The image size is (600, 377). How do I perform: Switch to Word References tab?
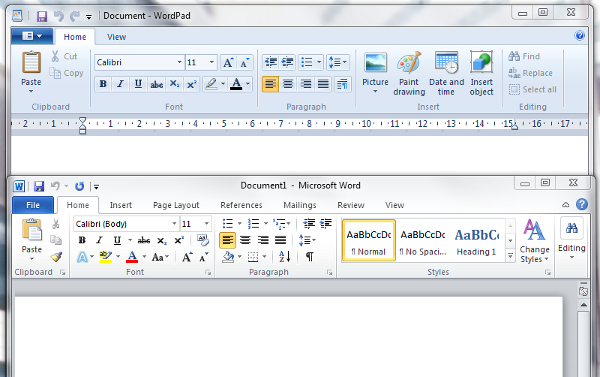click(241, 205)
